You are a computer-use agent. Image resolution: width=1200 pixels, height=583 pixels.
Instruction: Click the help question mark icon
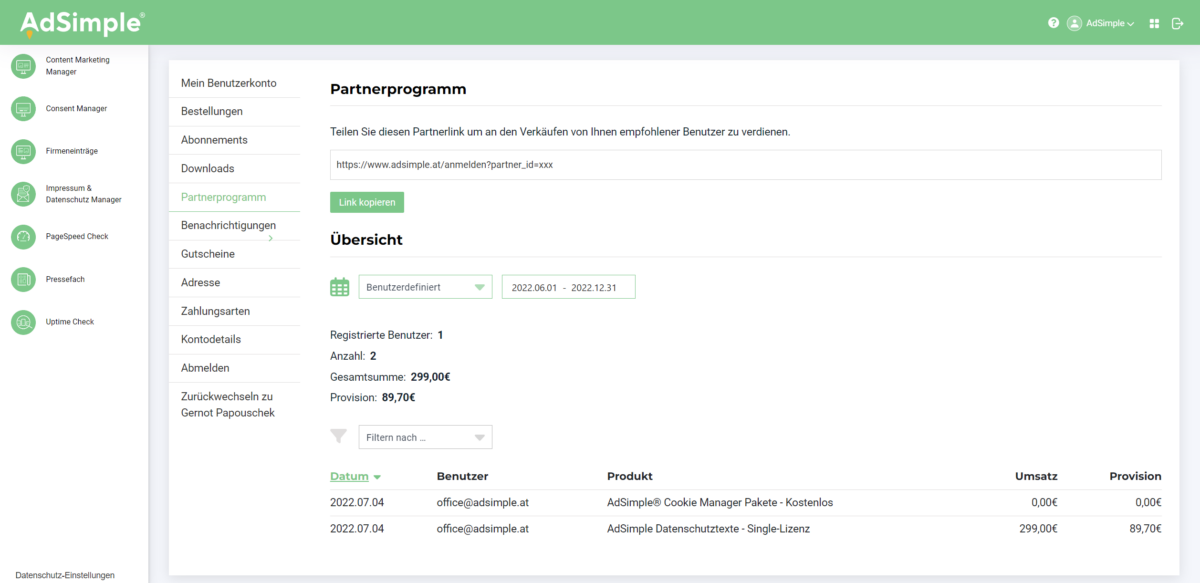pyautogui.click(x=1053, y=23)
